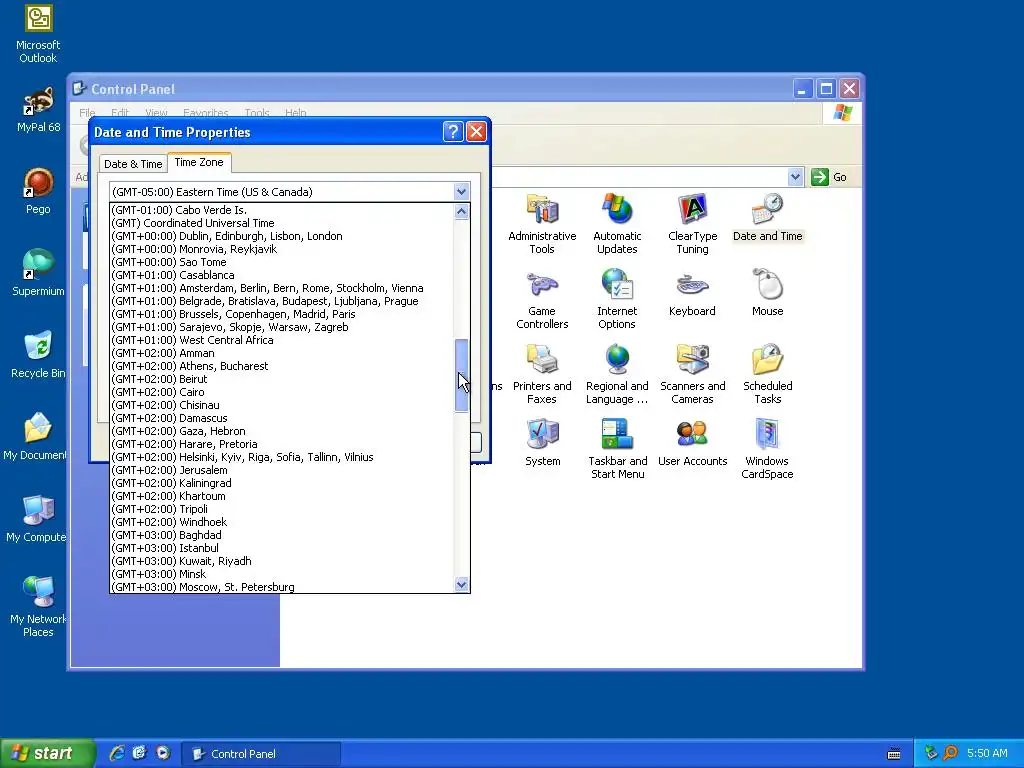Choose Sarajevo, Skopje, Warsaw, Zagreb time zone
1024x768 pixels.
click(281, 327)
